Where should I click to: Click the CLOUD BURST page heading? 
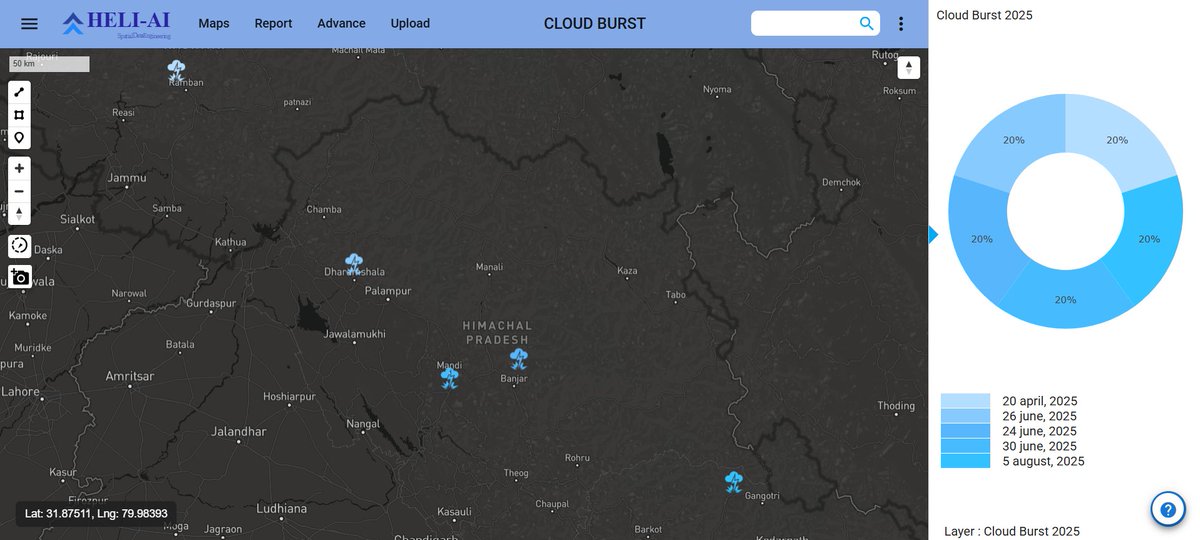click(595, 24)
